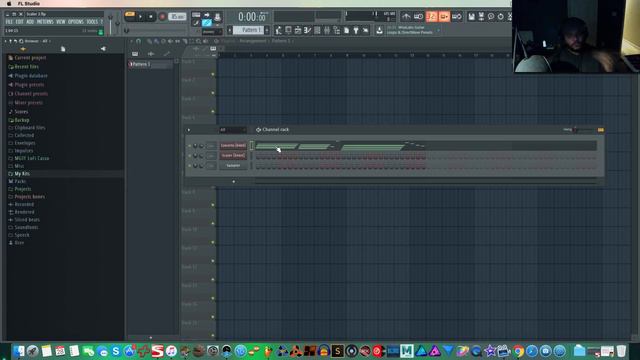Click the second red channel name button
The width and height of the screenshot is (640, 360).
233,156
